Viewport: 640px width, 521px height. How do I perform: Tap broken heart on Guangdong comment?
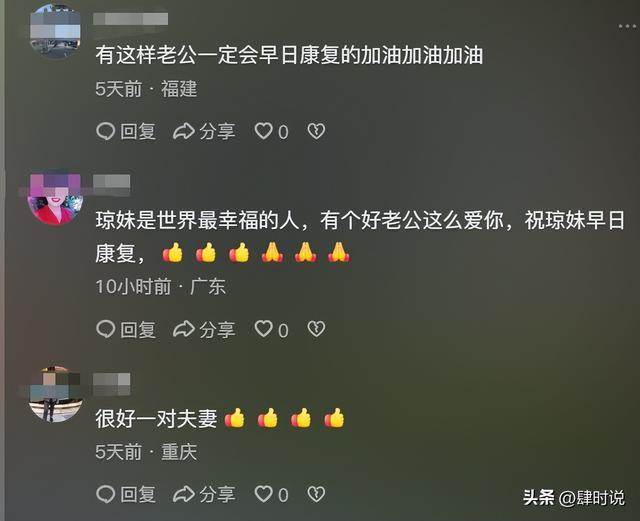(x=316, y=330)
